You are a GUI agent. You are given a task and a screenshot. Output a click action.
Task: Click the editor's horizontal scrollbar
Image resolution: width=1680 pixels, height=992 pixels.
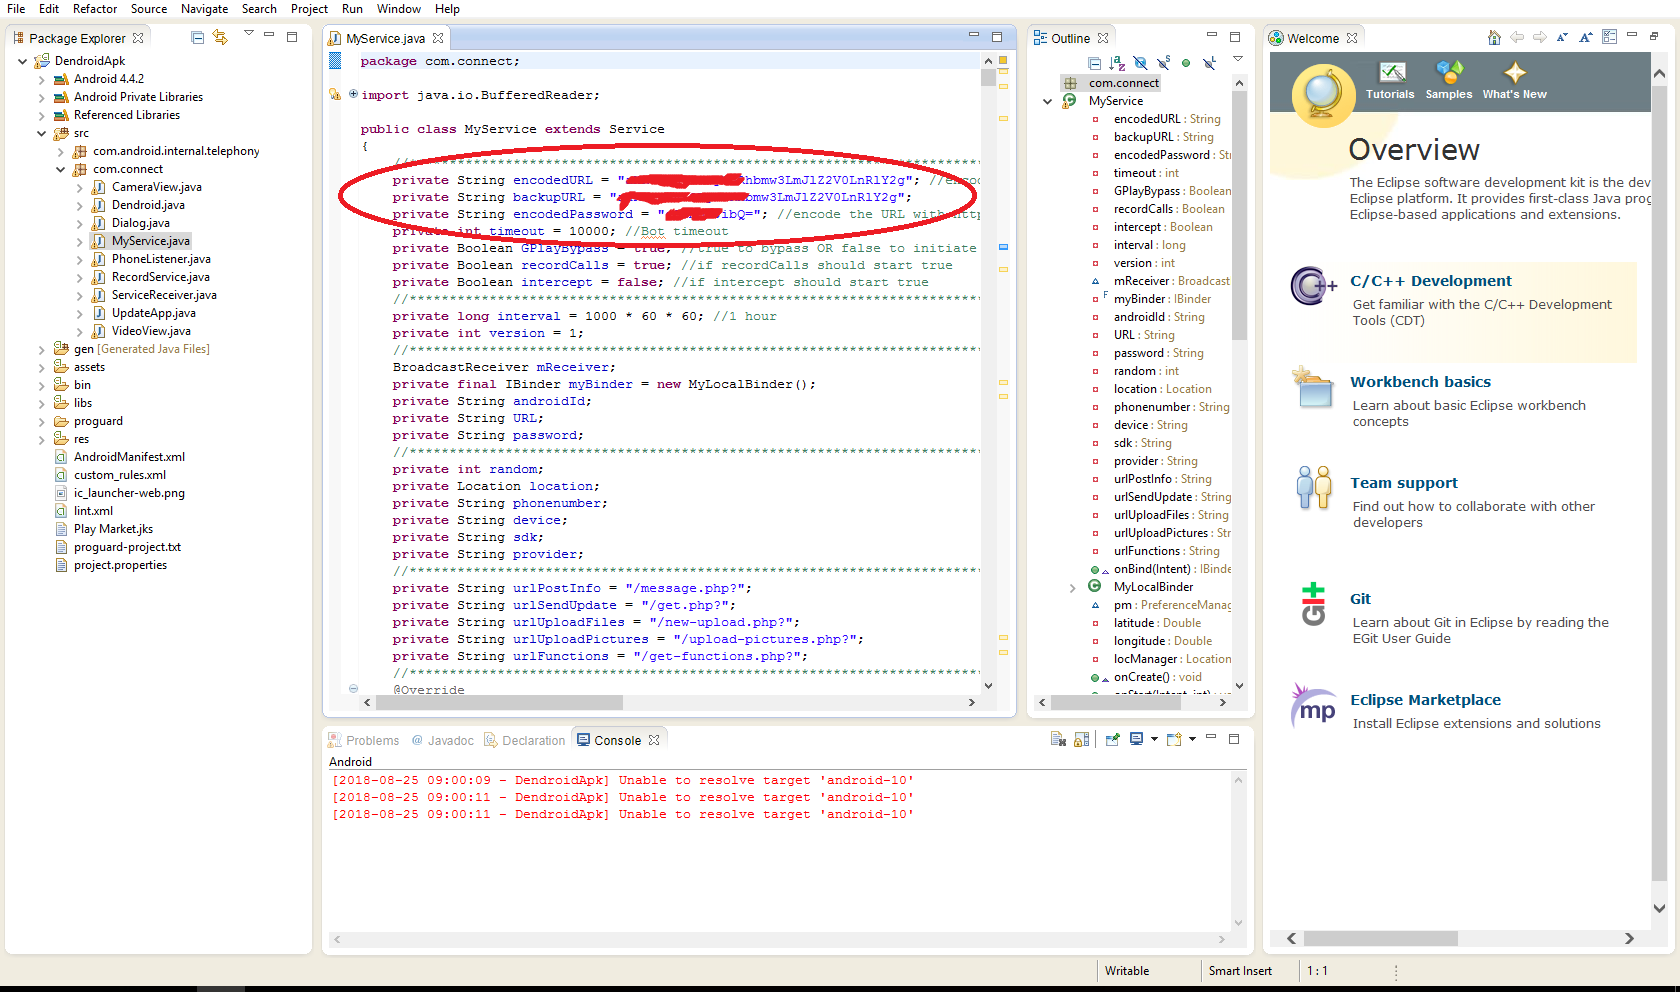point(500,703)
